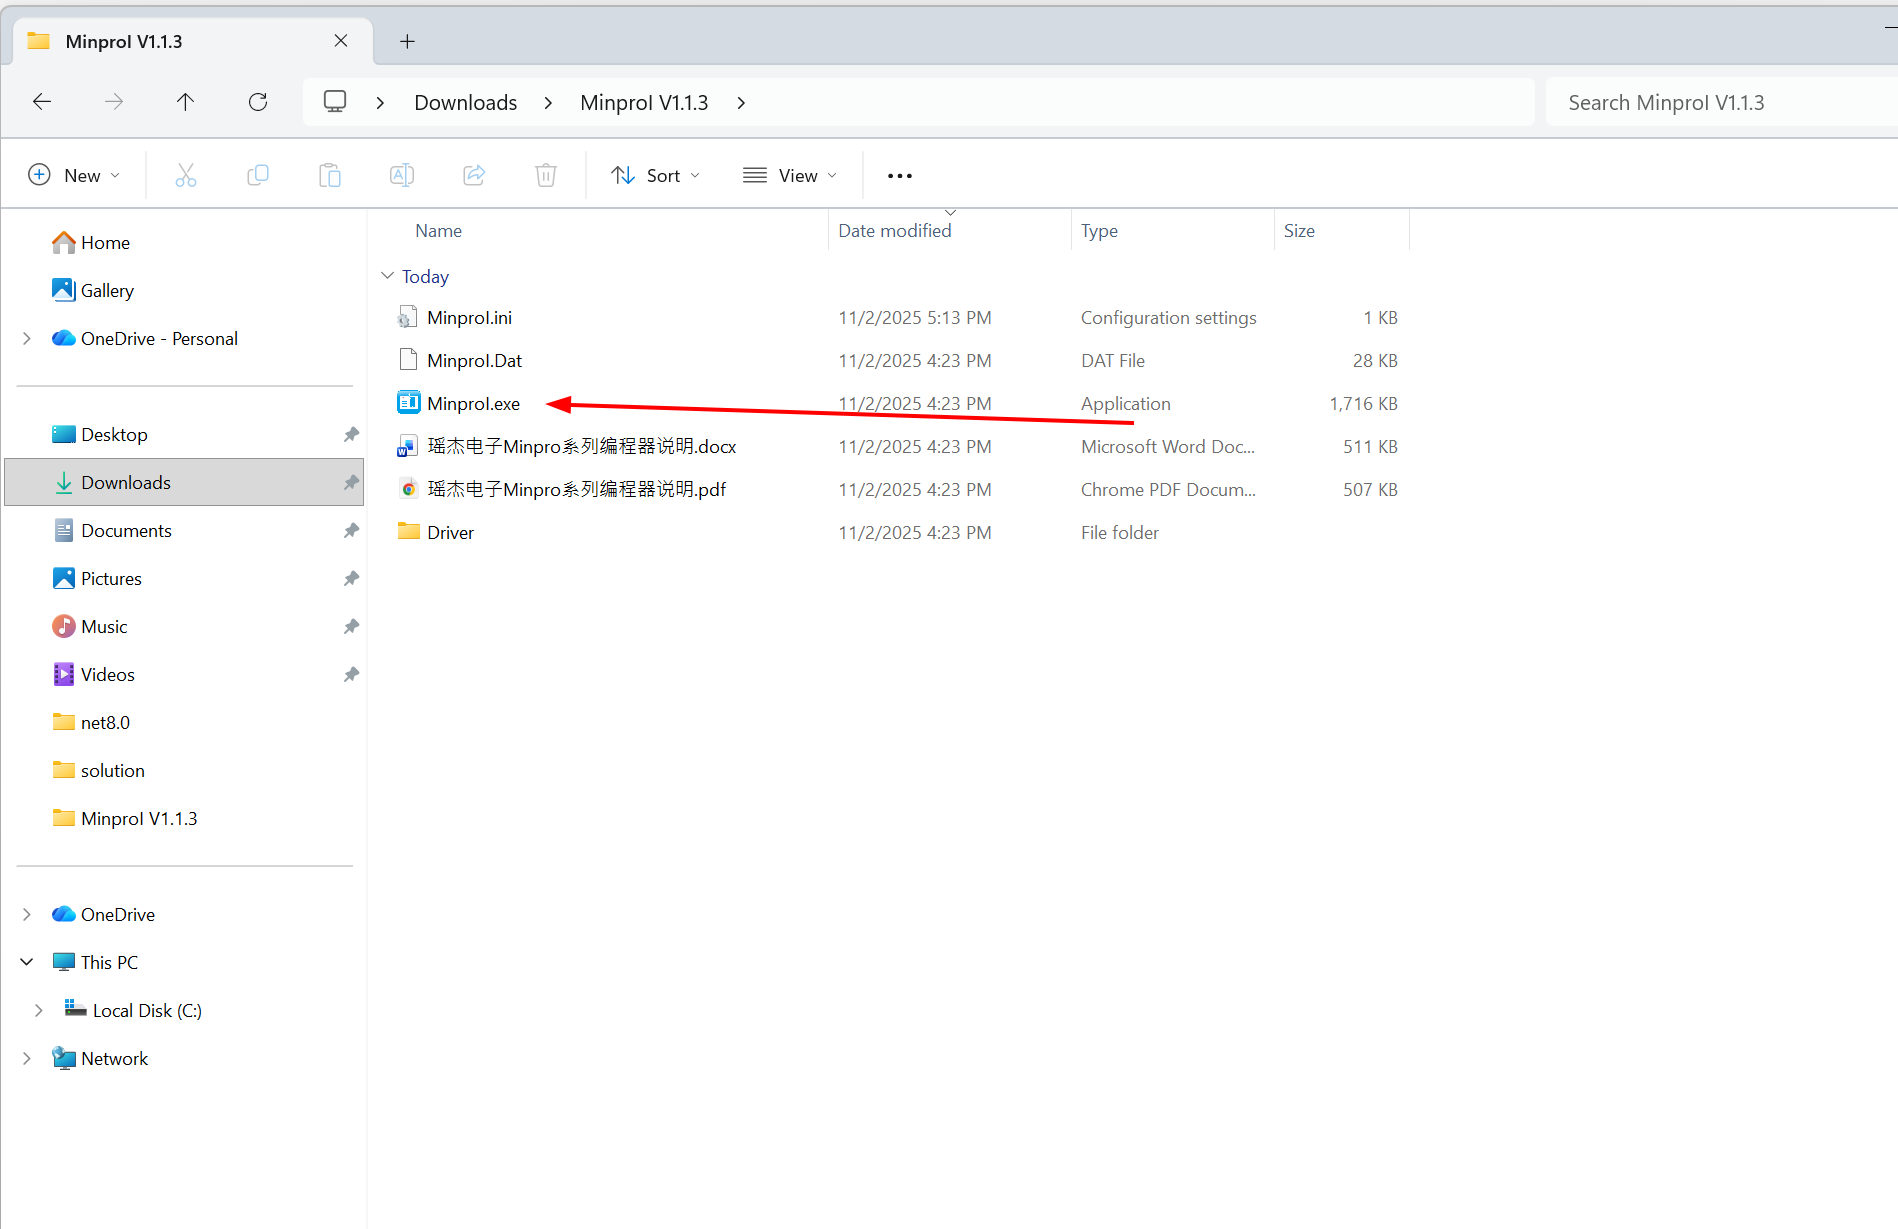Viewport: 1898px width, 1229px height.
Task: Open Desktop from the sidebar
Action: [114, 435]
